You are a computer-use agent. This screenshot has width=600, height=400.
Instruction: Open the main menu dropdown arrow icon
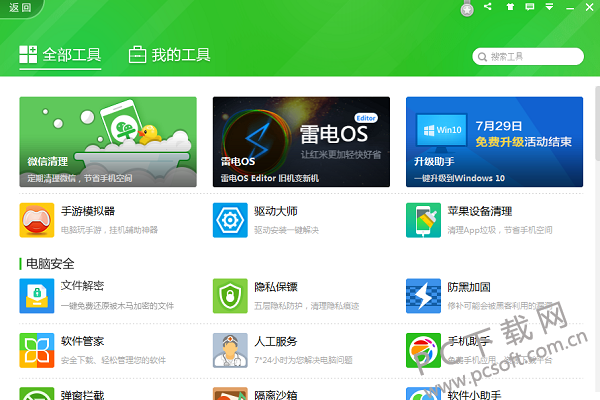[549, 7]
